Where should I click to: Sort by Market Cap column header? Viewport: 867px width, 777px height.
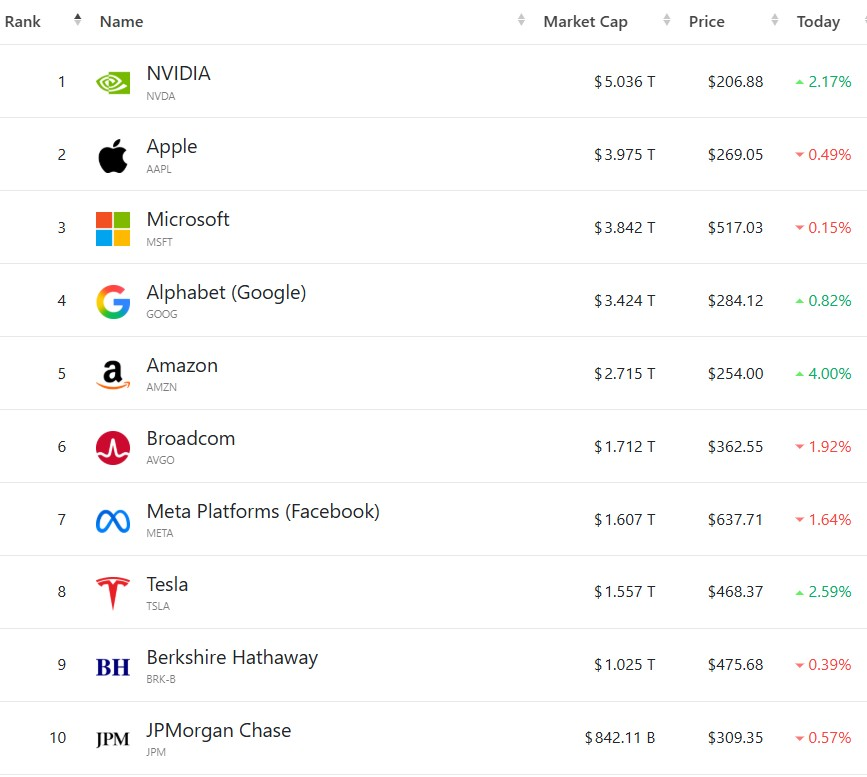(585, 21)
